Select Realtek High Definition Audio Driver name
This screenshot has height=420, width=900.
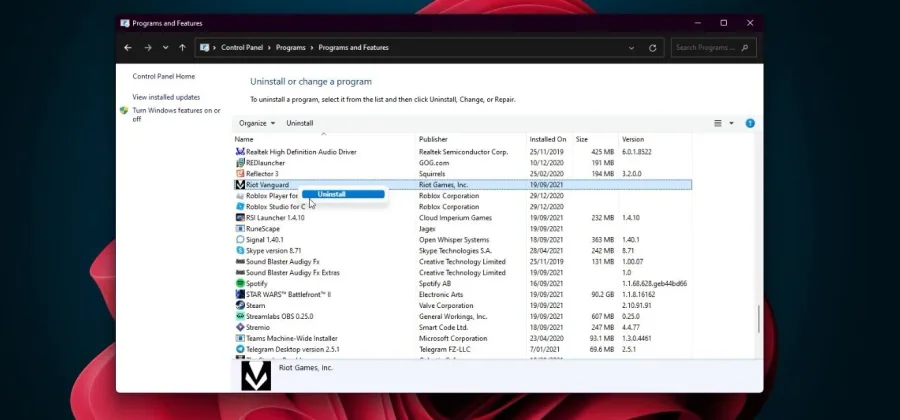pyautogui.click(x=301, y=152)
